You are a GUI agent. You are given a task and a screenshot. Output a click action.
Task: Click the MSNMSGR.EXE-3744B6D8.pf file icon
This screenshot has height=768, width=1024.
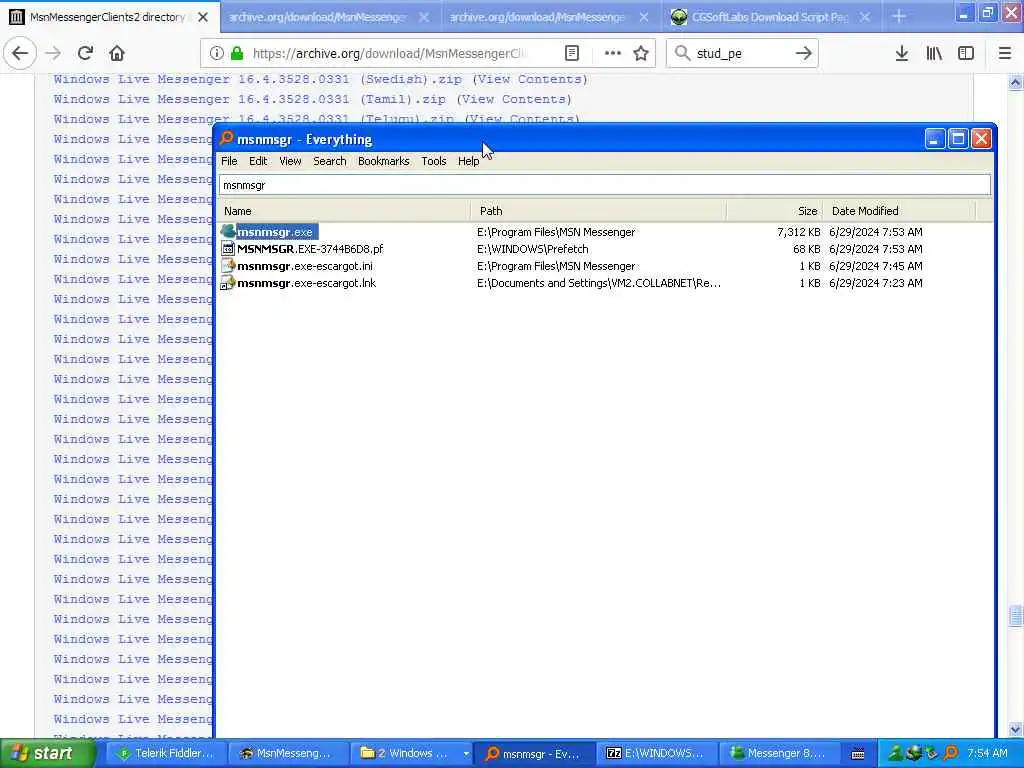click(x=228, y=248)
